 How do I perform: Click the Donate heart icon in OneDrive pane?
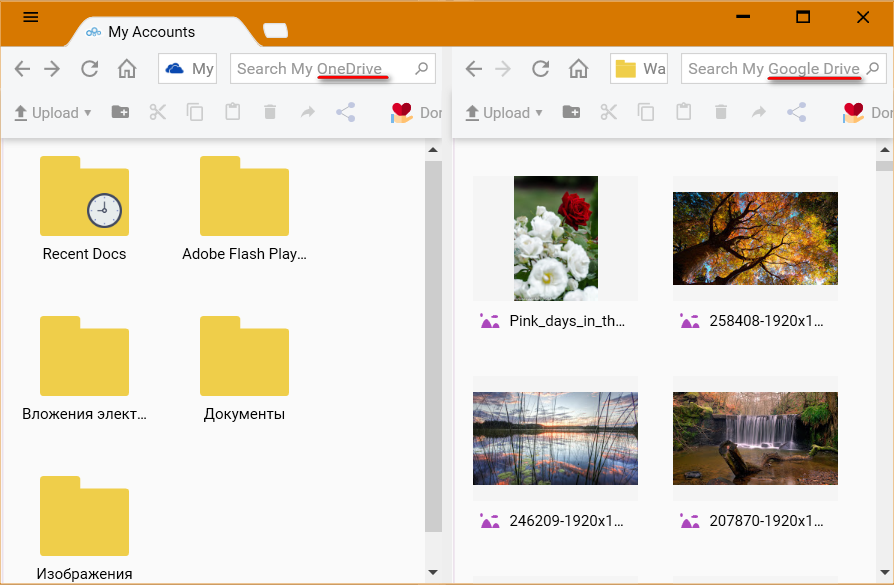402,112
